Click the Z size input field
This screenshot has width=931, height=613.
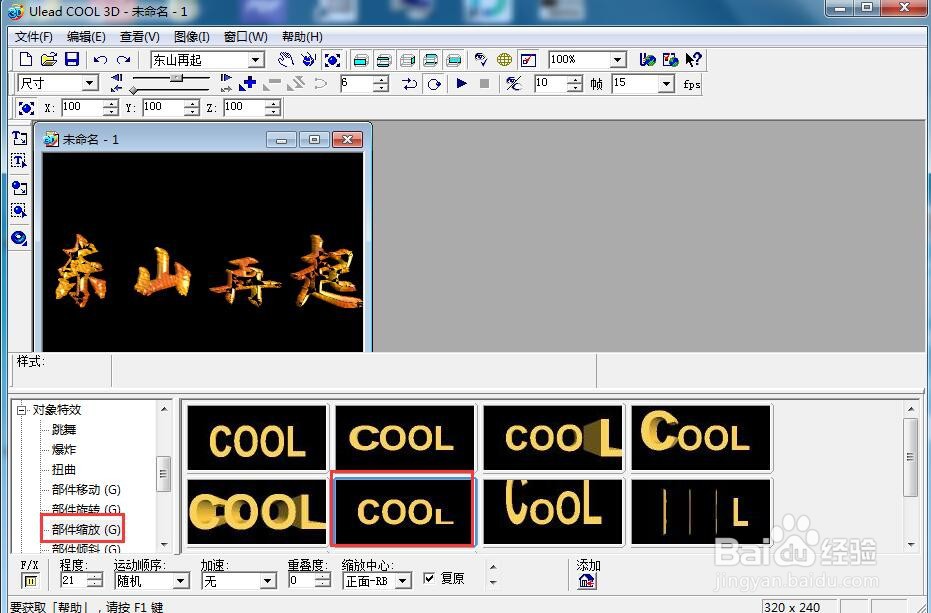coord(244,108)
